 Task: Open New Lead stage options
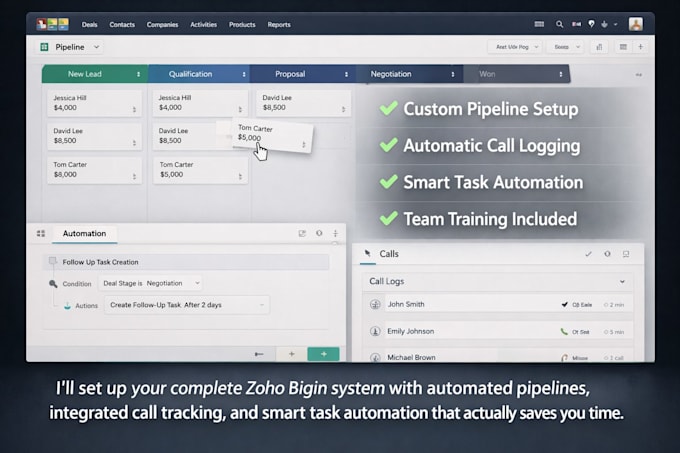[x=138, y=75]
